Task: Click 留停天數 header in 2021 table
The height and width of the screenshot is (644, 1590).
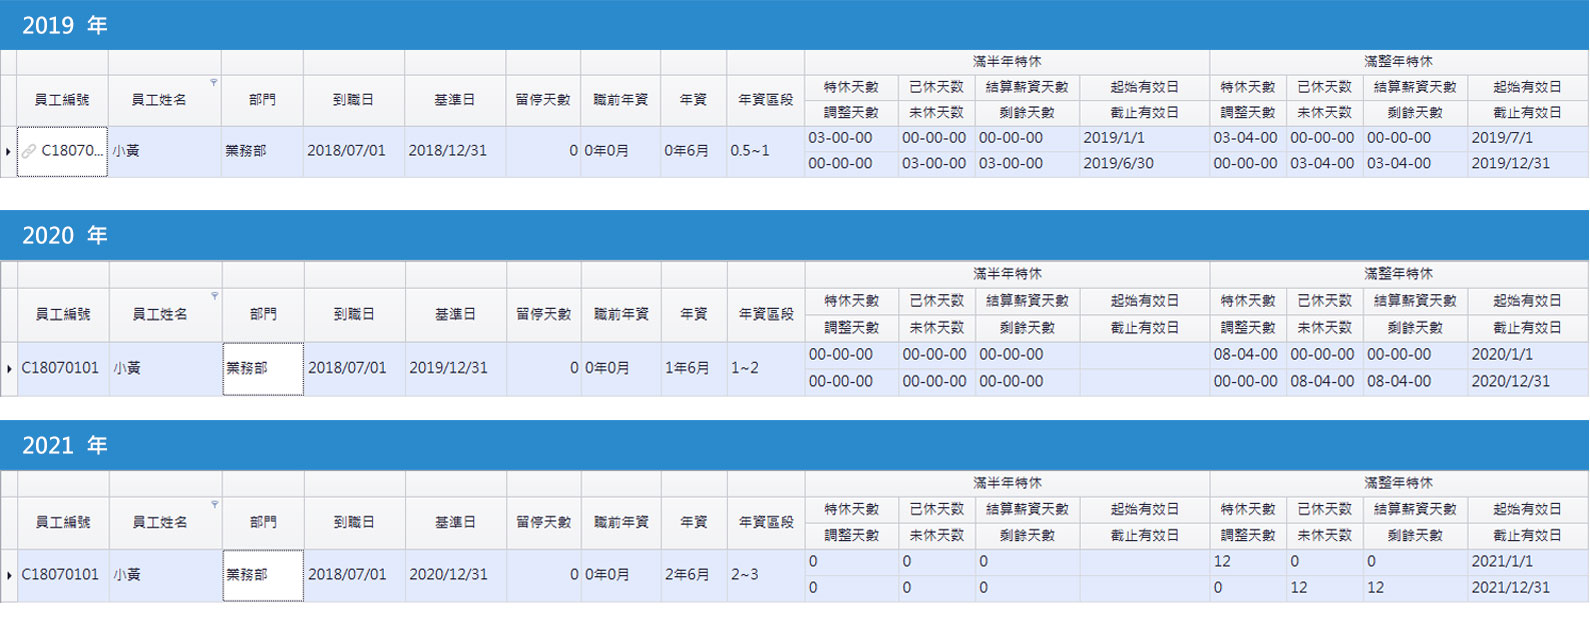Action: (x=543, y=522)
